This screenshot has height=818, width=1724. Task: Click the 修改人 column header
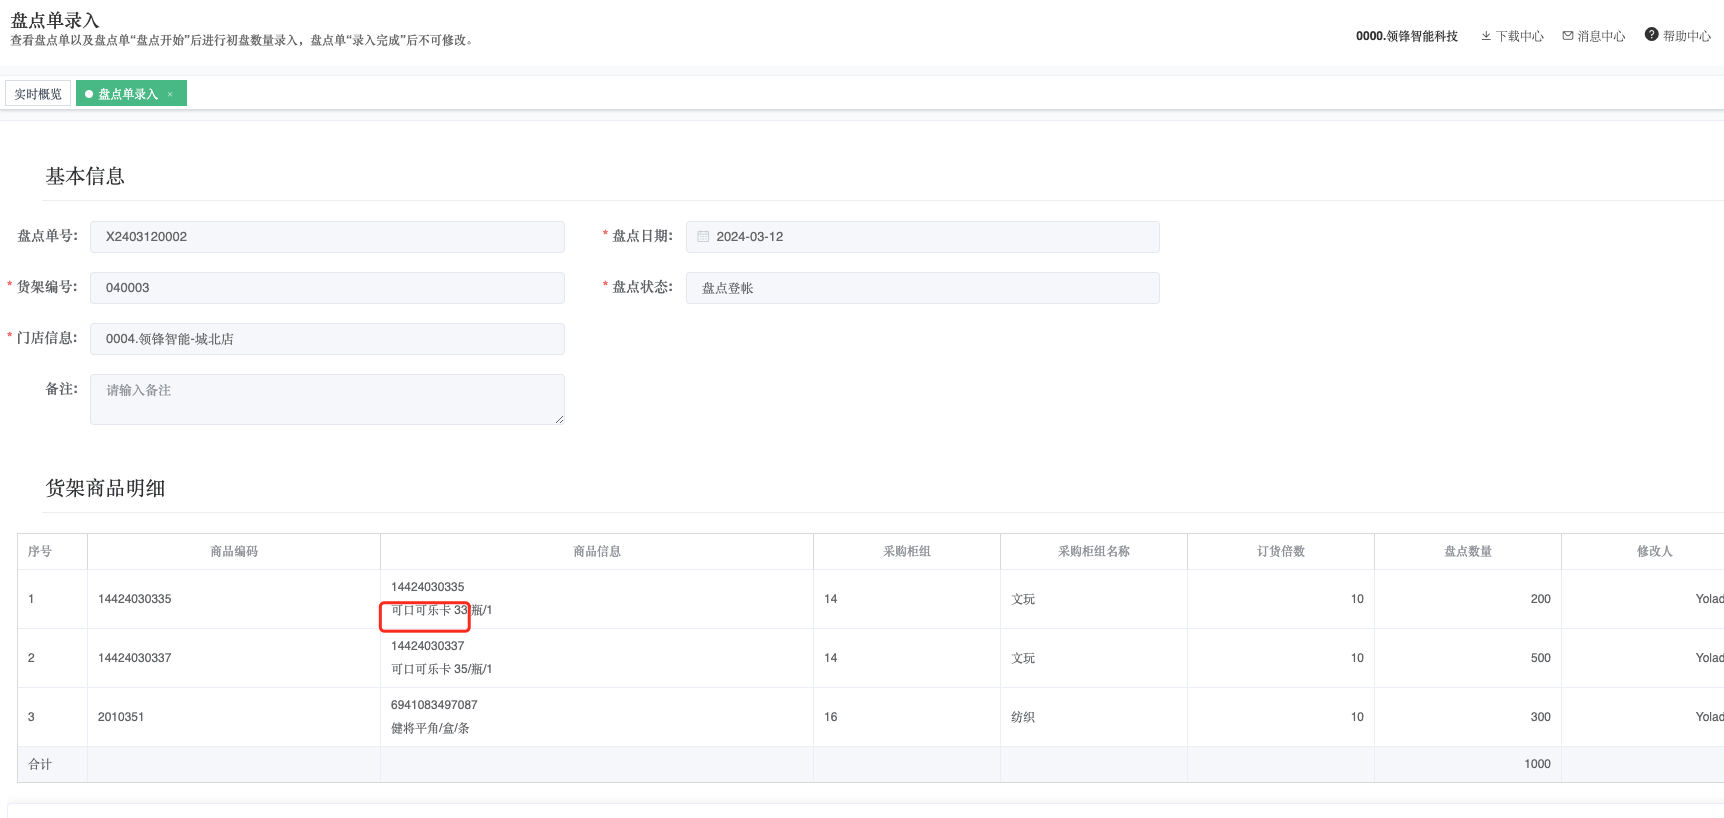click(x=1655, y=551)
